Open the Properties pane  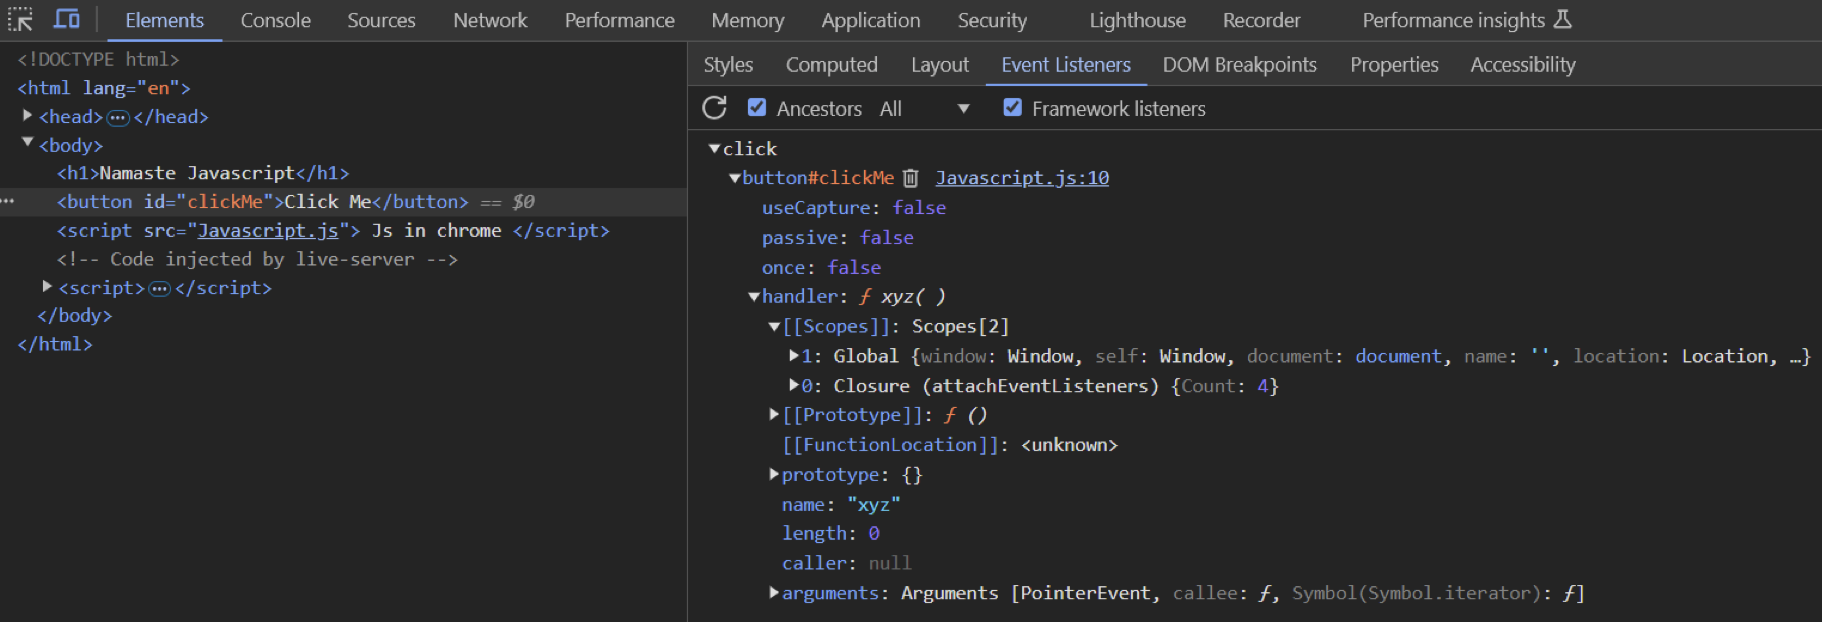[1394, 65]
